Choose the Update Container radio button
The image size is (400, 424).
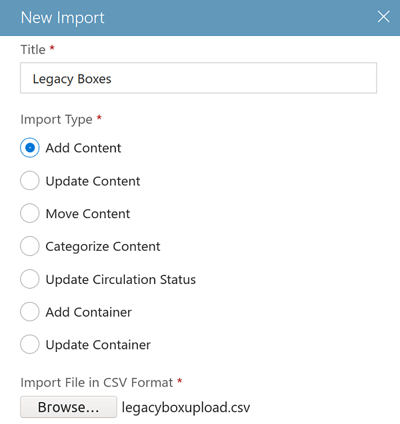tap(30, 344)
